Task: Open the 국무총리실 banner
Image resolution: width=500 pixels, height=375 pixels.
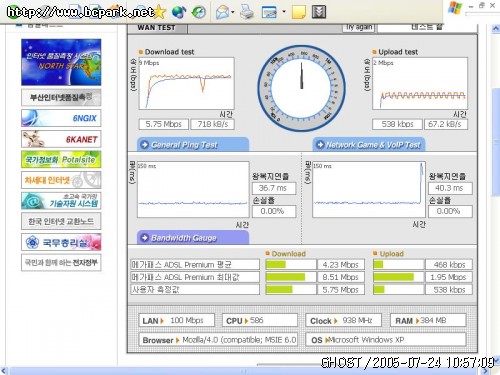Action: 61,242
